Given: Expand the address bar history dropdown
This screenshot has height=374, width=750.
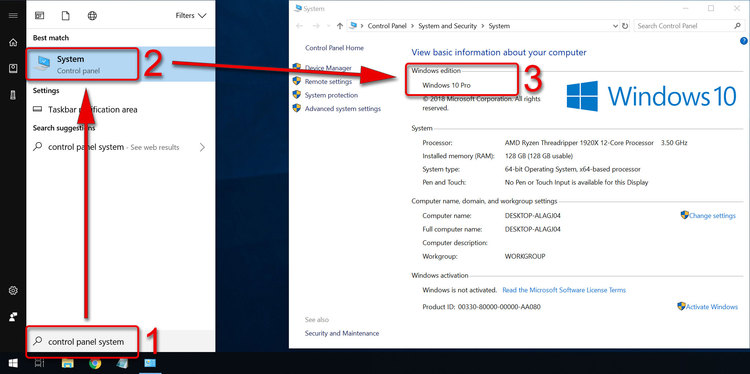Looking at the screenshot, I should point(615,26).
